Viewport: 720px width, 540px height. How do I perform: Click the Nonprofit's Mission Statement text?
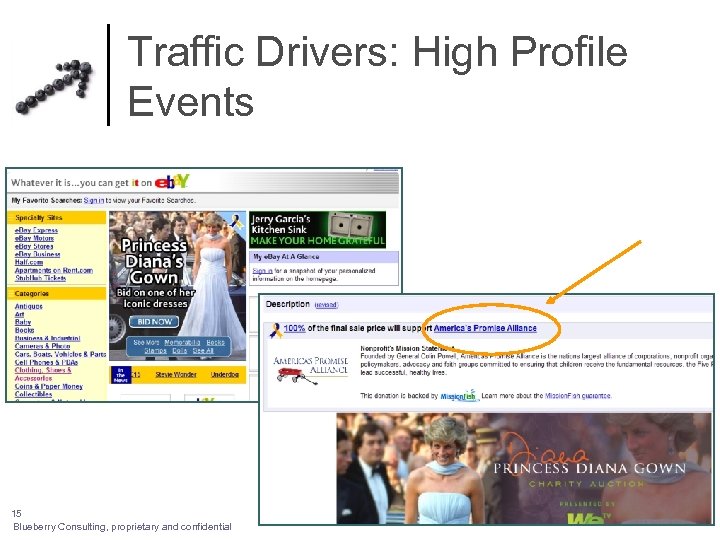coord(407,349)
